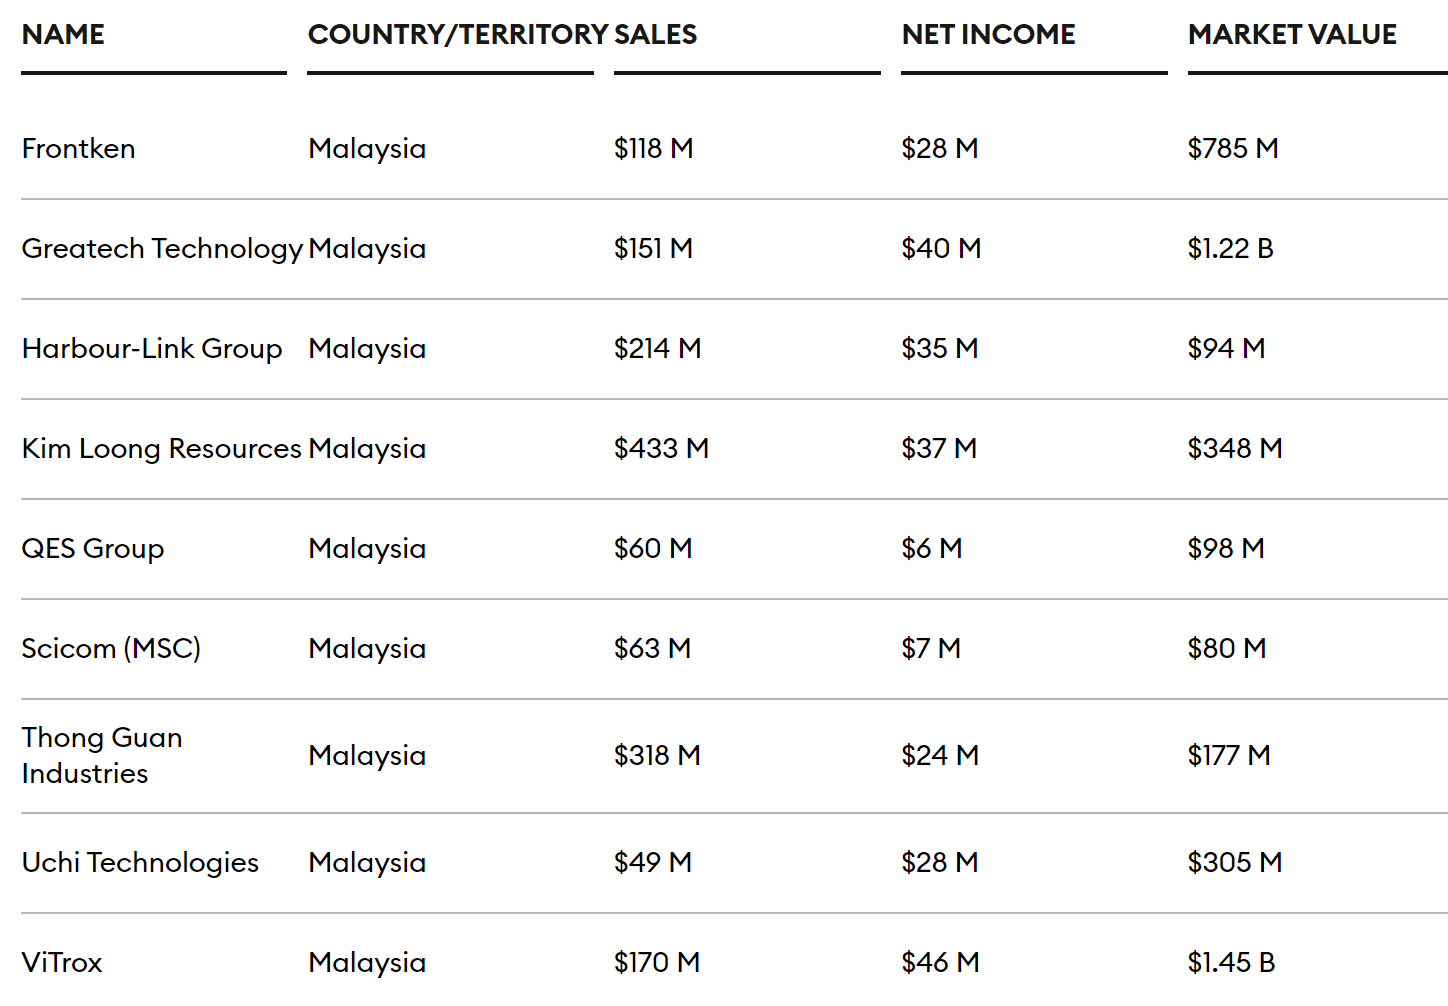Click Kim Loong Resources in the list
The width and height of the screenshot is (1448, 1006).
pos(162,448)
